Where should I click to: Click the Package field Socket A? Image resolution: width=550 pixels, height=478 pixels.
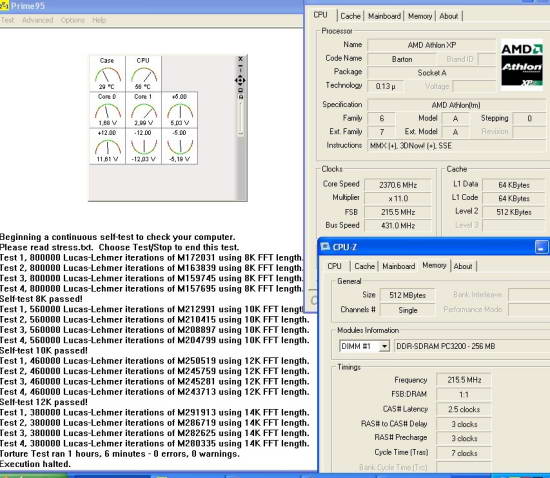click(x=431, y=73)
